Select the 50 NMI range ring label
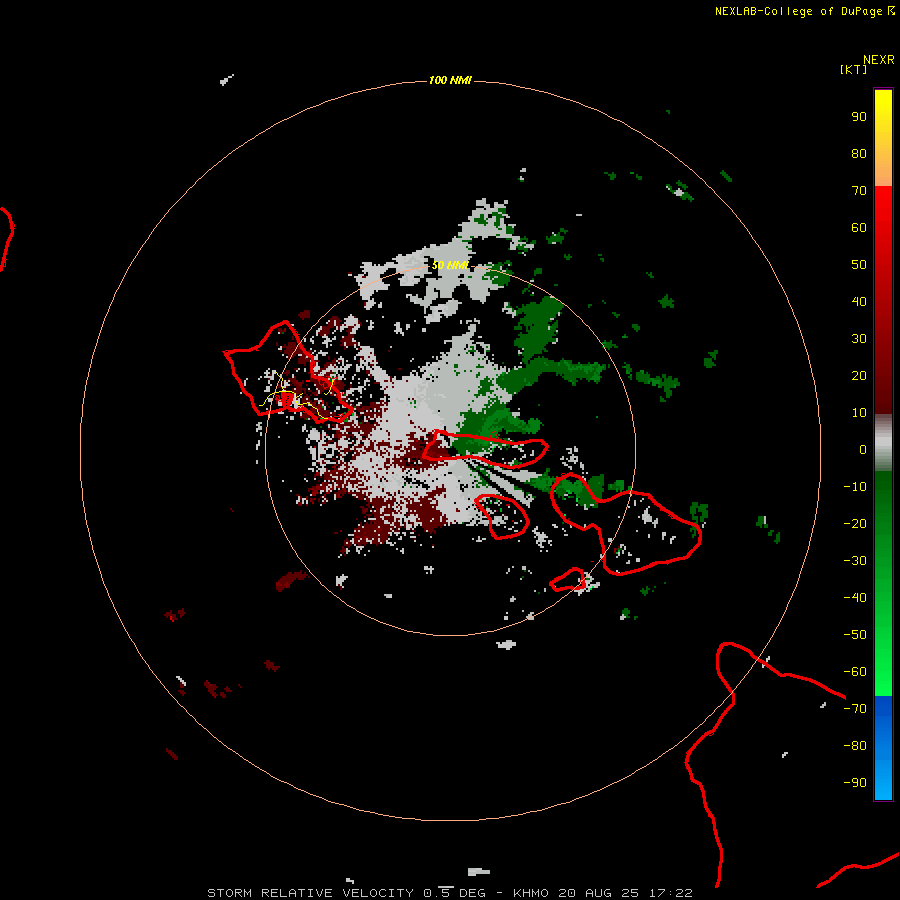 coord(450,265)
